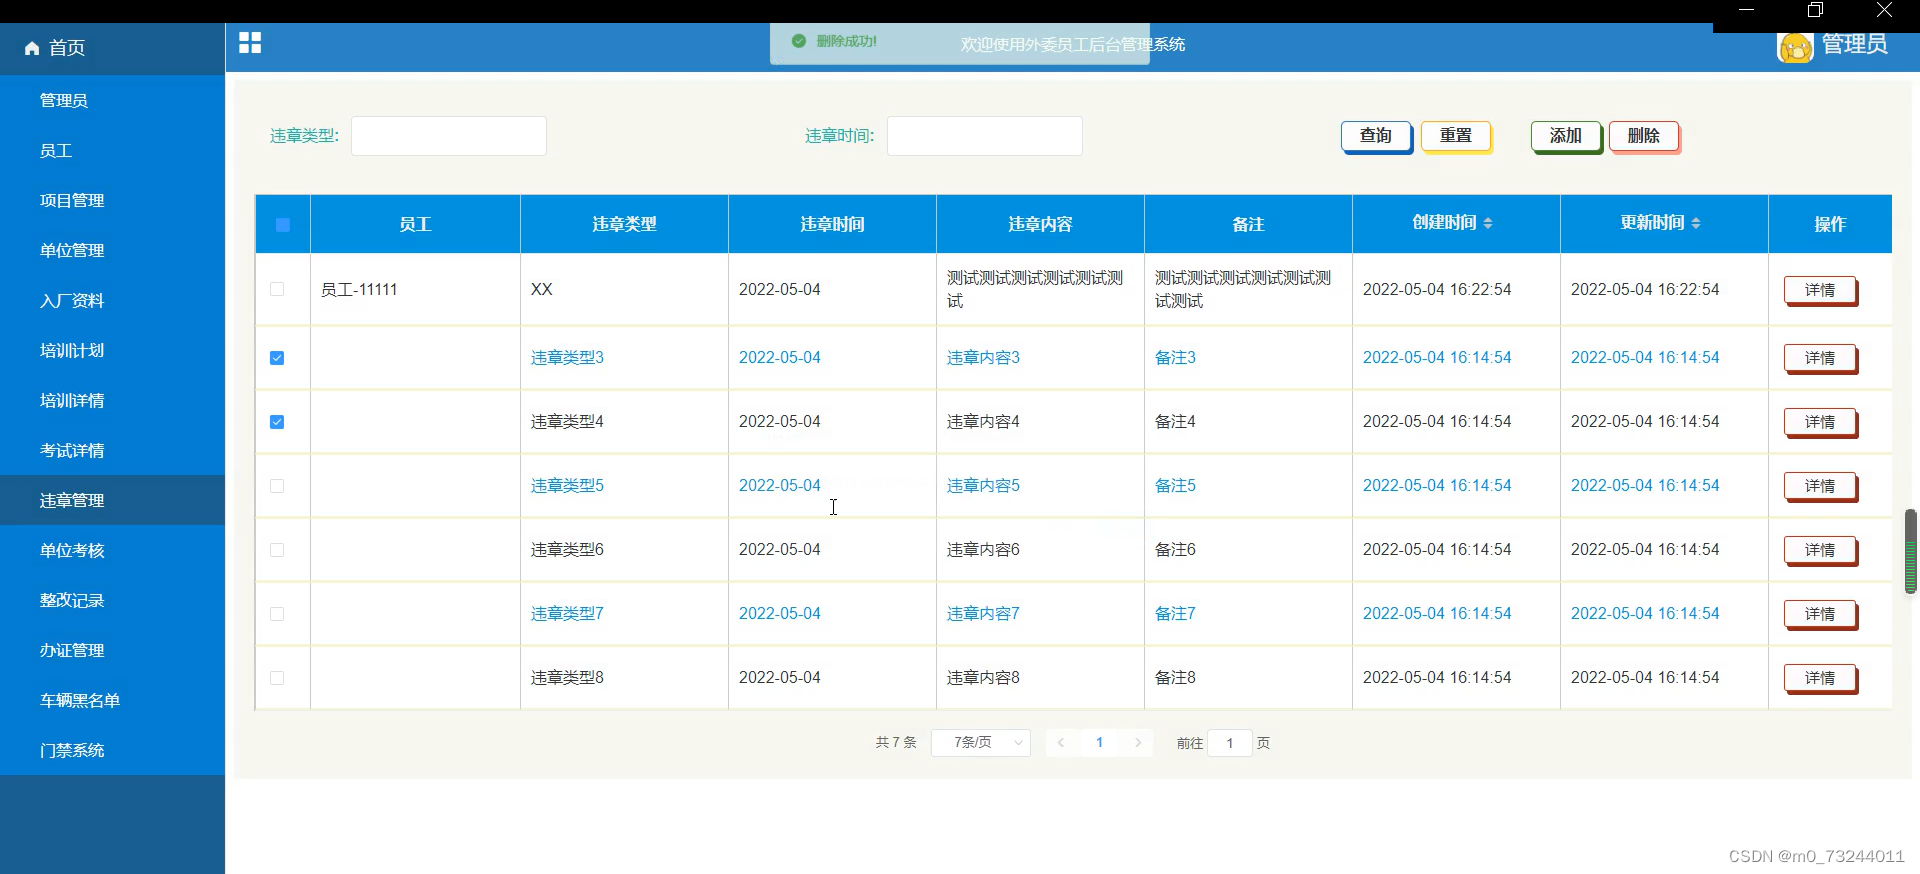Uncheck the 违章类型3 row checkbox

point(277,358)
